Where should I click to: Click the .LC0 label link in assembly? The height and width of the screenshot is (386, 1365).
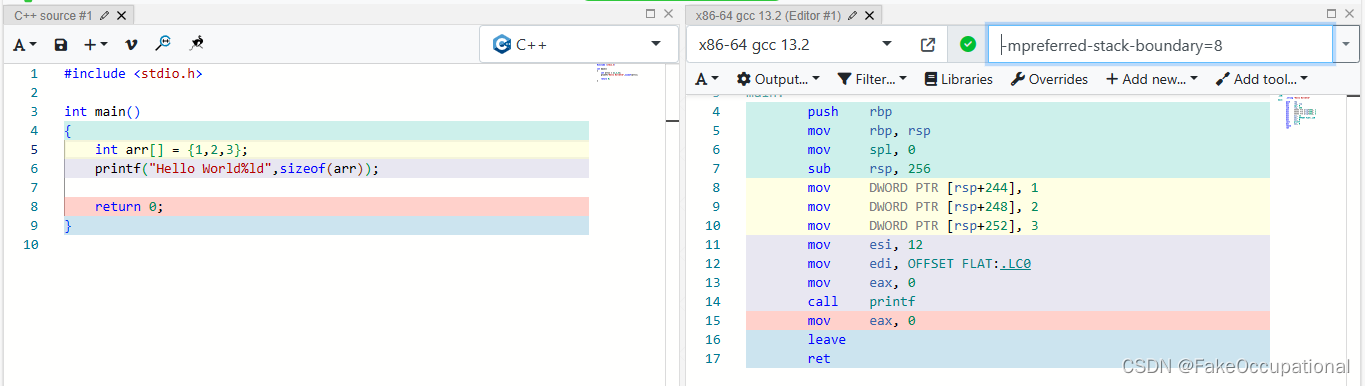[1015, 264]
